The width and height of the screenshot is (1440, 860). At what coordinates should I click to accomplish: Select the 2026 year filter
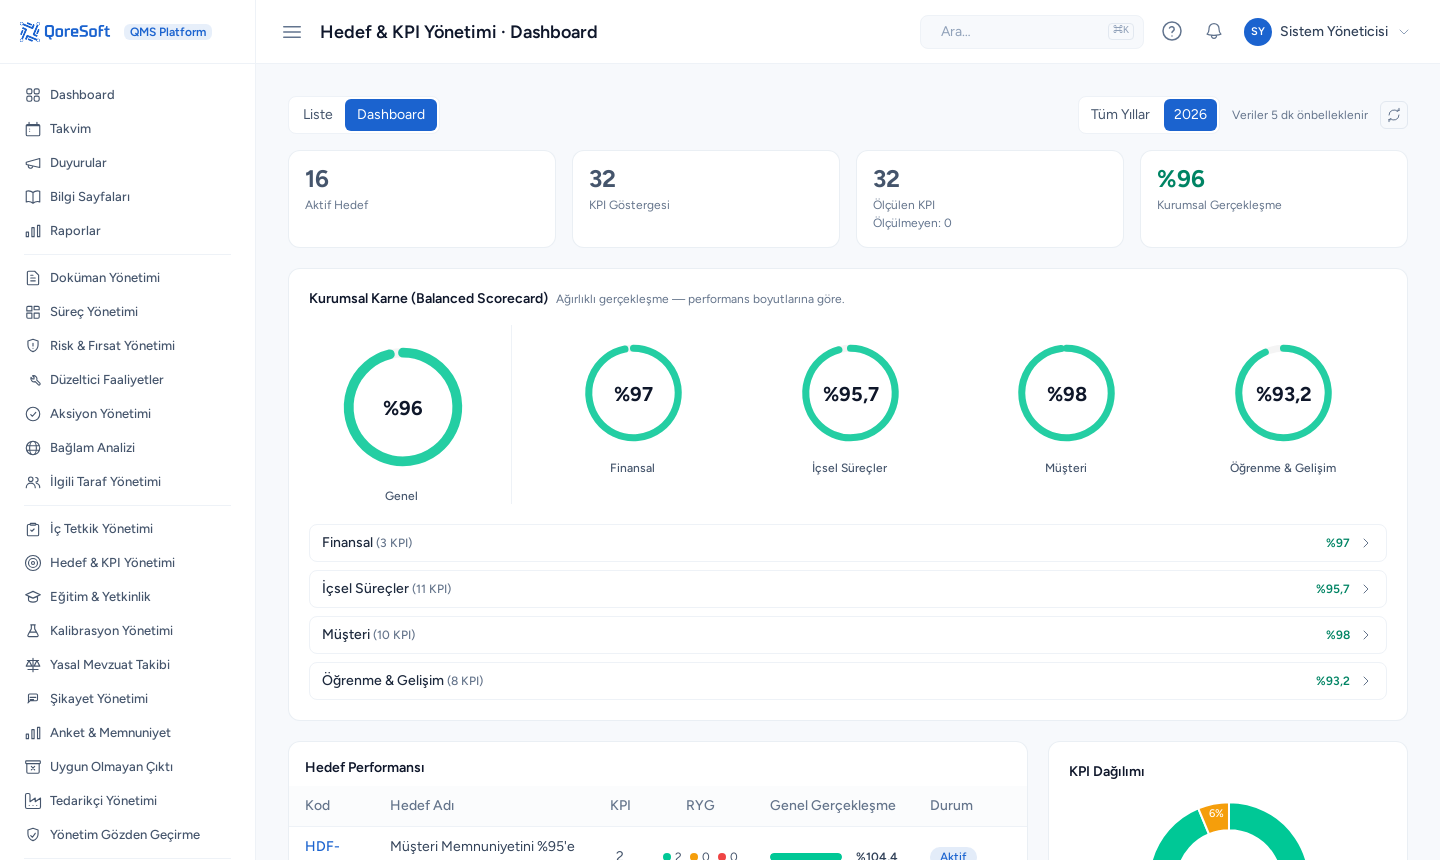click(x=1190, y=115)
